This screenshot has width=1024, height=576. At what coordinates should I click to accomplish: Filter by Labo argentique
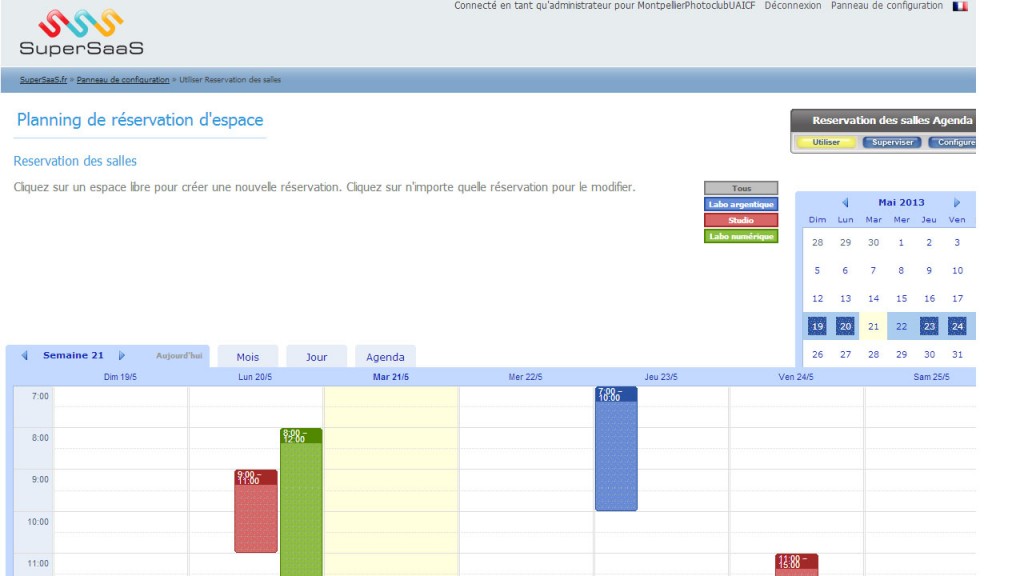pyautogui.click(x=741, y=204)
